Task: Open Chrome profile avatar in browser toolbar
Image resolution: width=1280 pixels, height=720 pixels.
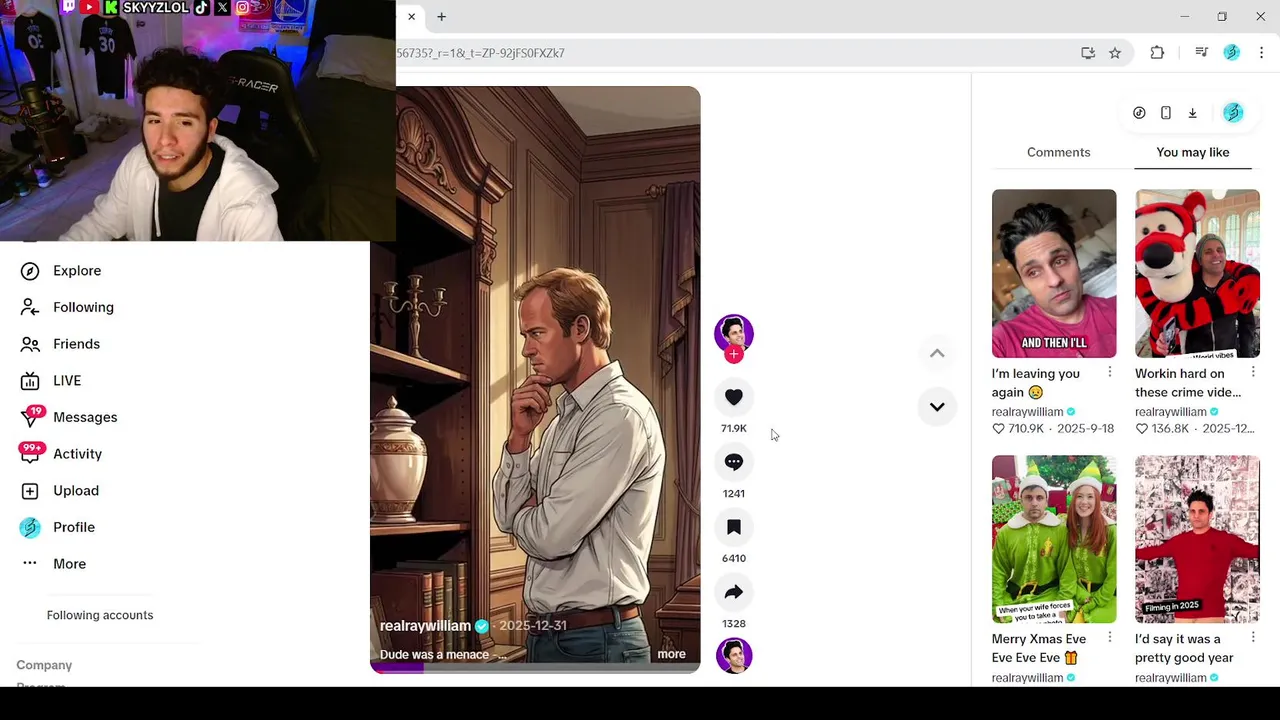Action: point(1232,53)
